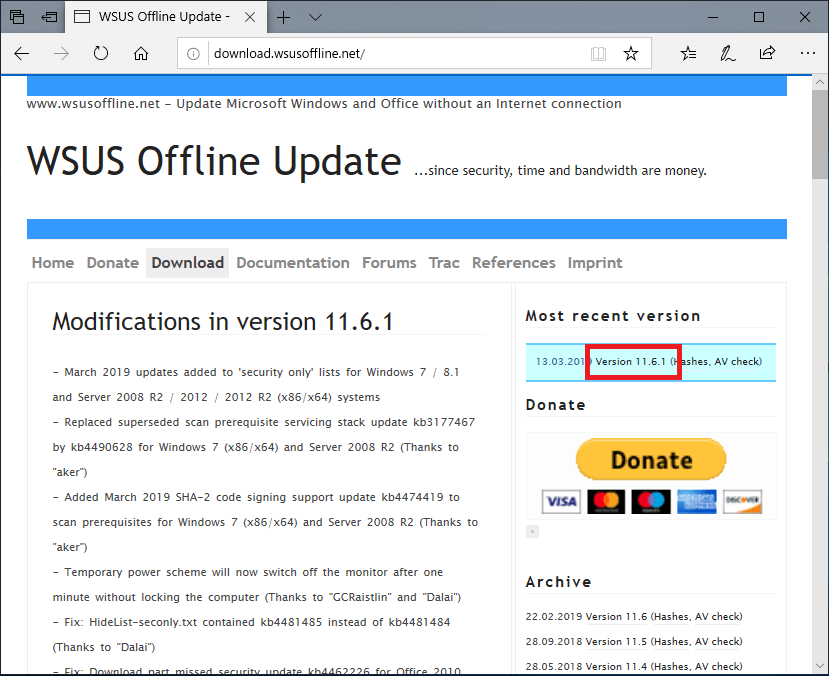This screenshot has width=831, height=678.
Task: Click the scrollbar down arrow
Action: point(820,666)
